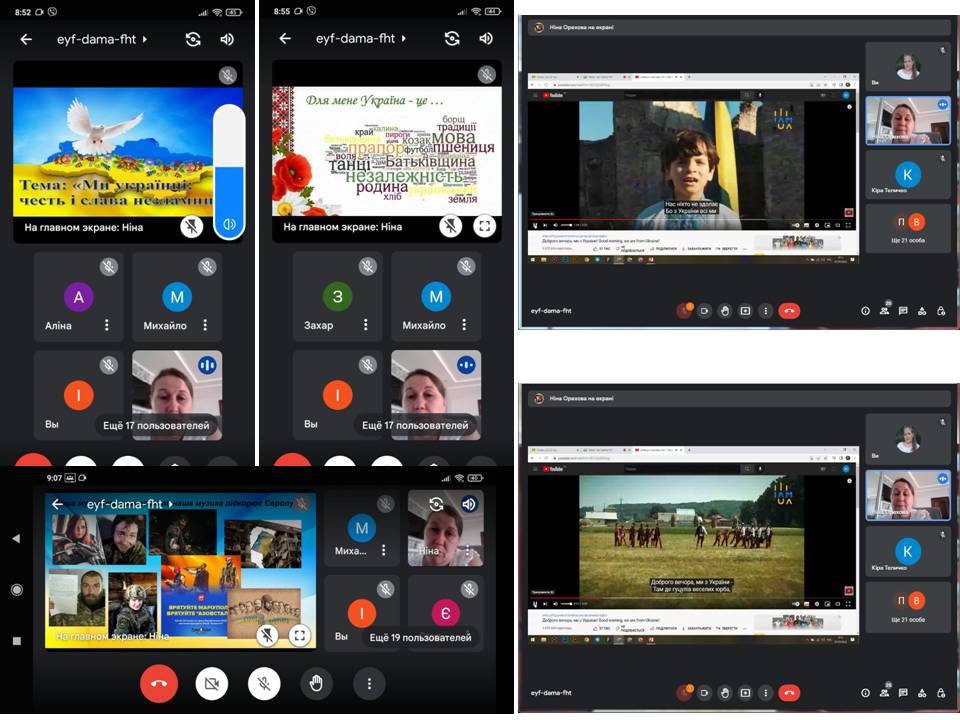Select Кіра Теличко's tile in top desktop window
960x720 pixels.
click(907, 174)
